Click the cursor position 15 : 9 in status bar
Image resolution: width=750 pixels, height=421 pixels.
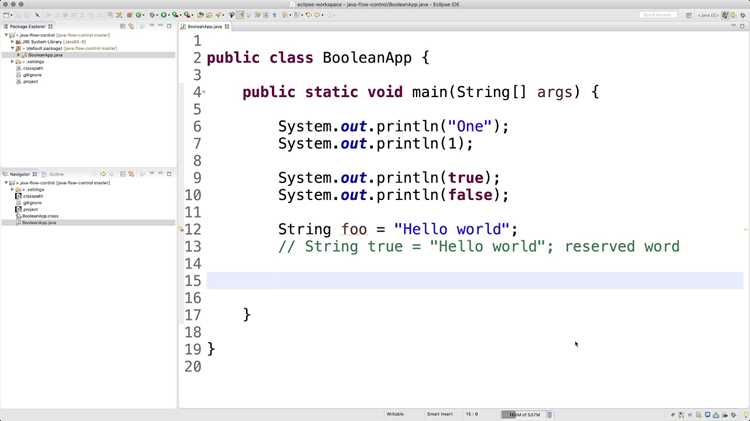472,414
